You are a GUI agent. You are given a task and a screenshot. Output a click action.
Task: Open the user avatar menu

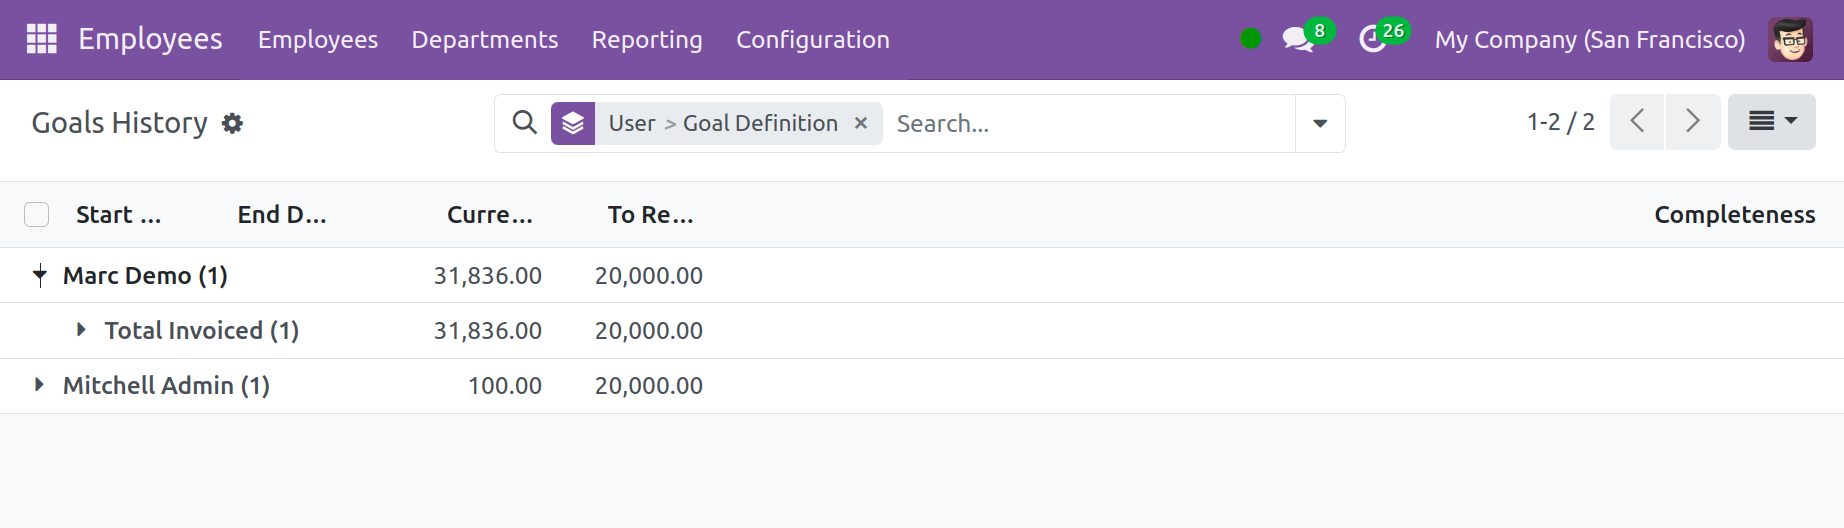(1790, 39)
